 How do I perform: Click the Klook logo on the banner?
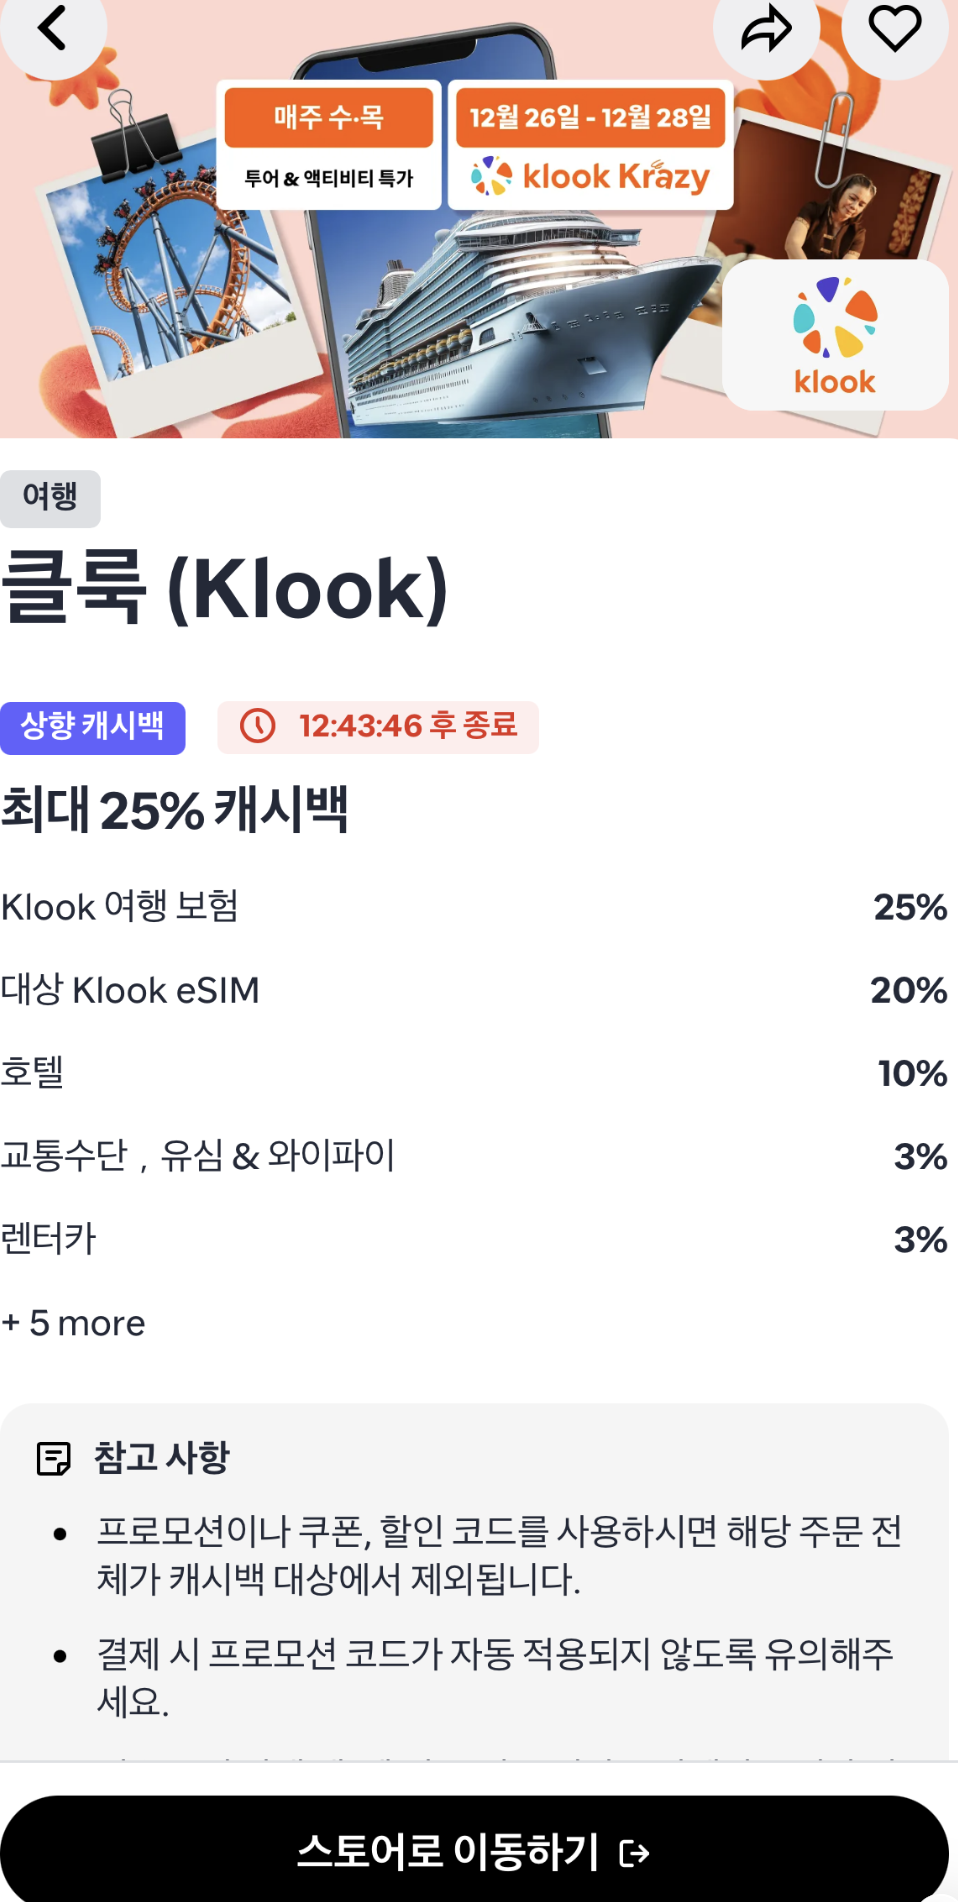click(833, 335)
